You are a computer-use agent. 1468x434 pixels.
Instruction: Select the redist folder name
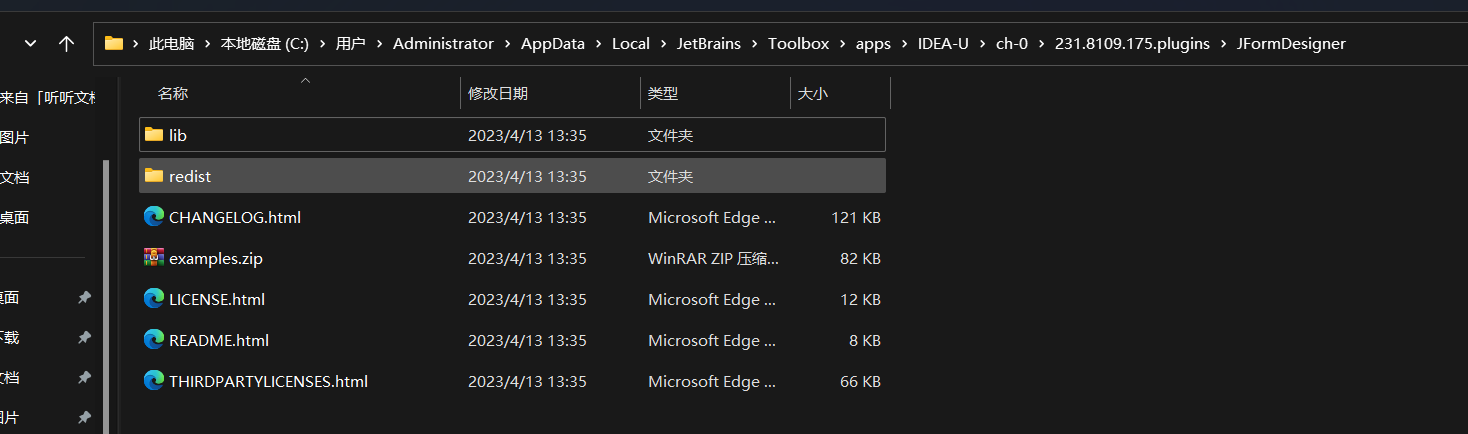190,176
